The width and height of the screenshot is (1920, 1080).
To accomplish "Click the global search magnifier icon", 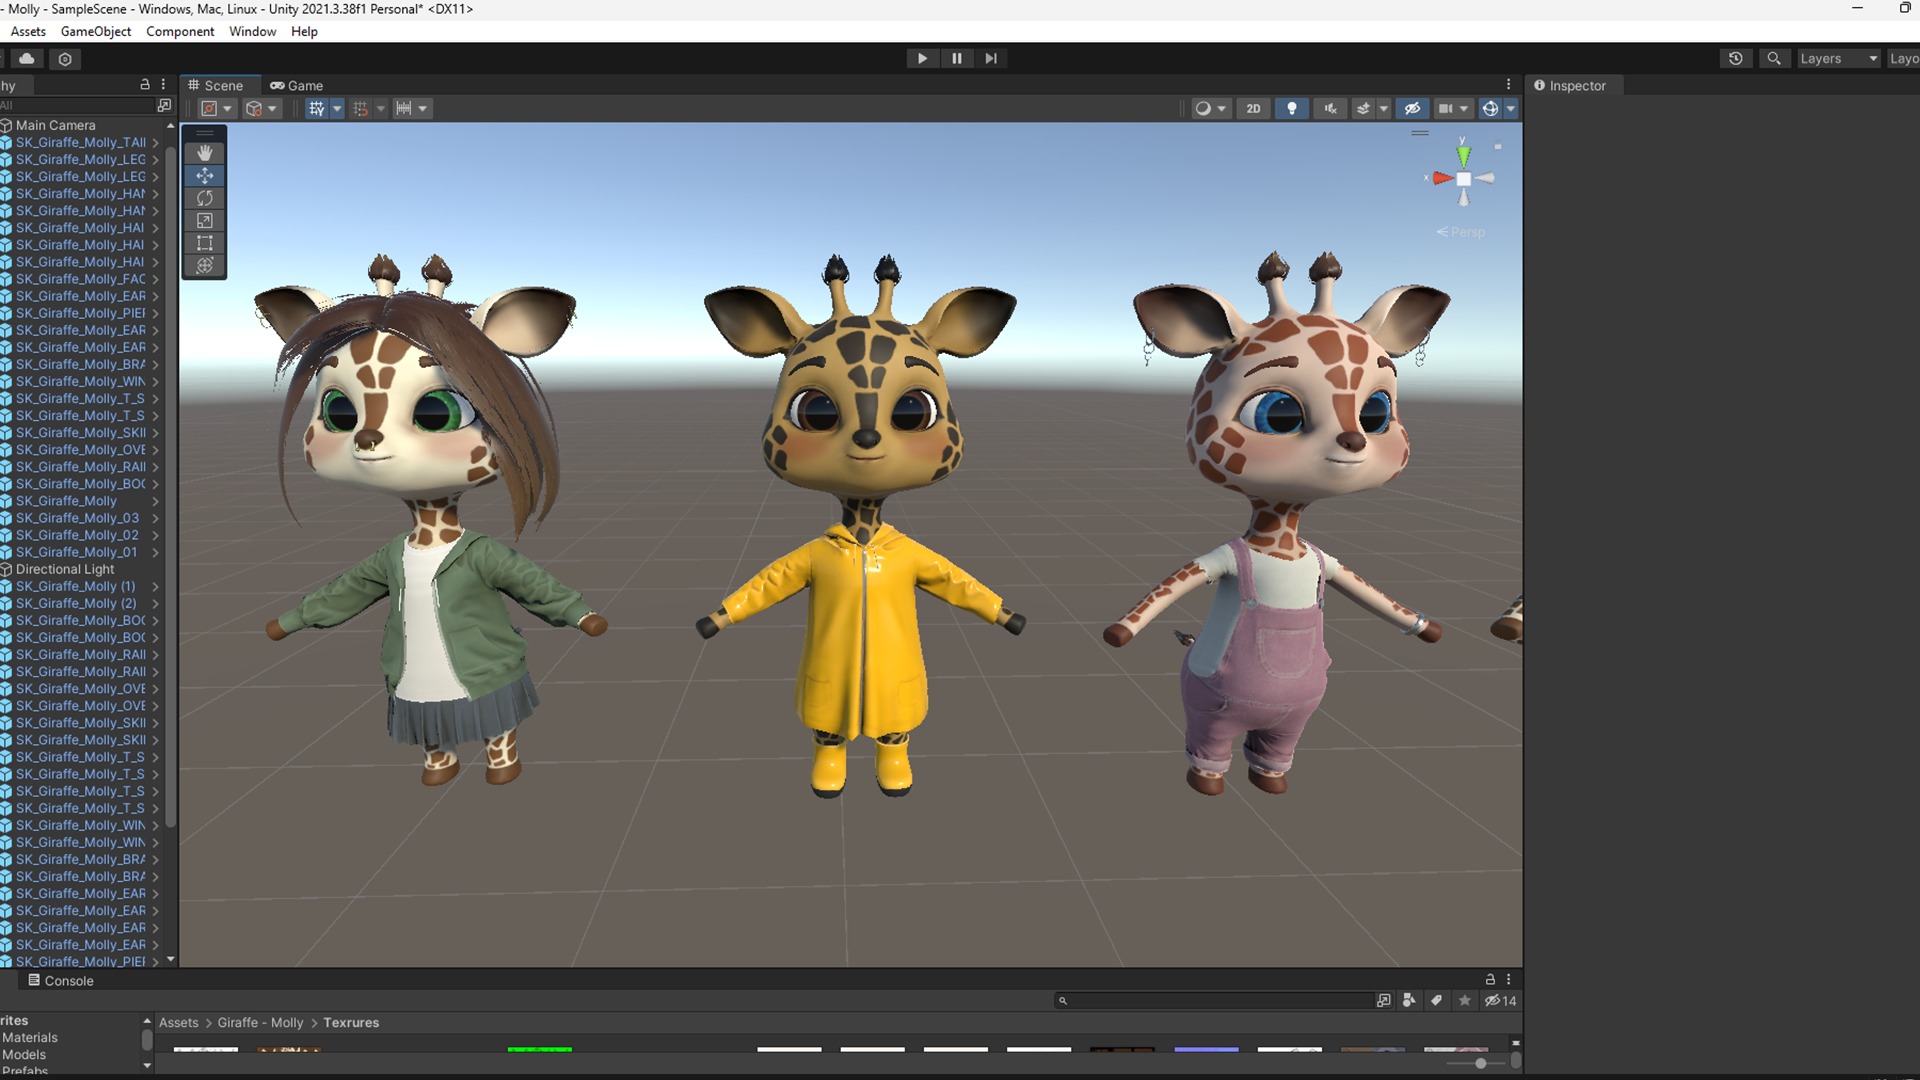I will (x=1773, y=58).
